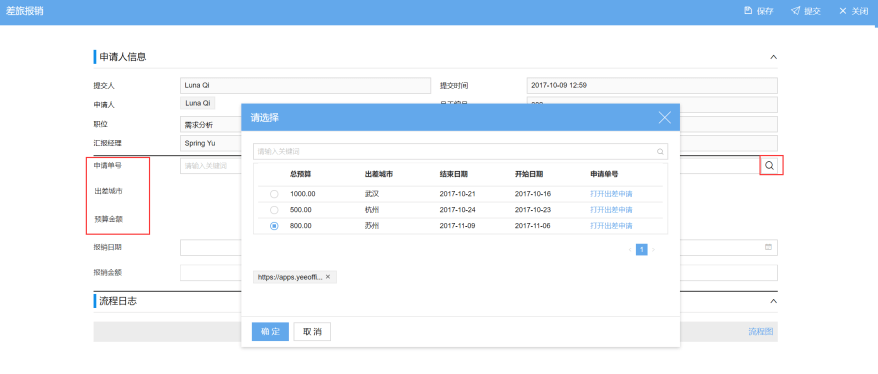Open 打开出差申请 link for 苏州
Screen dimensions: 878x374
611,226
